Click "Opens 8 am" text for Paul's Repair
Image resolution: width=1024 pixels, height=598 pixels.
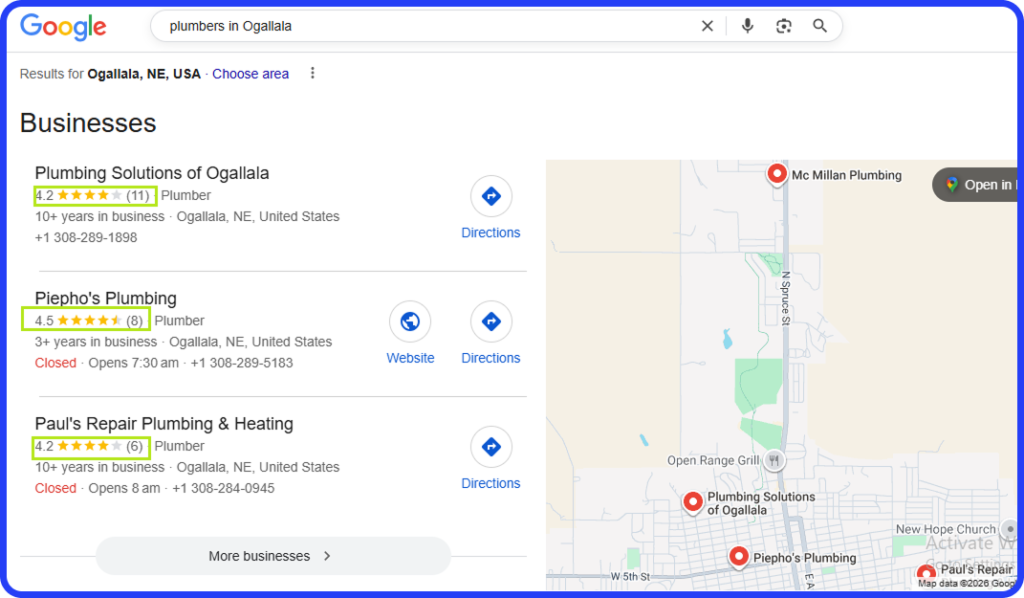click(x=124, y=488)
